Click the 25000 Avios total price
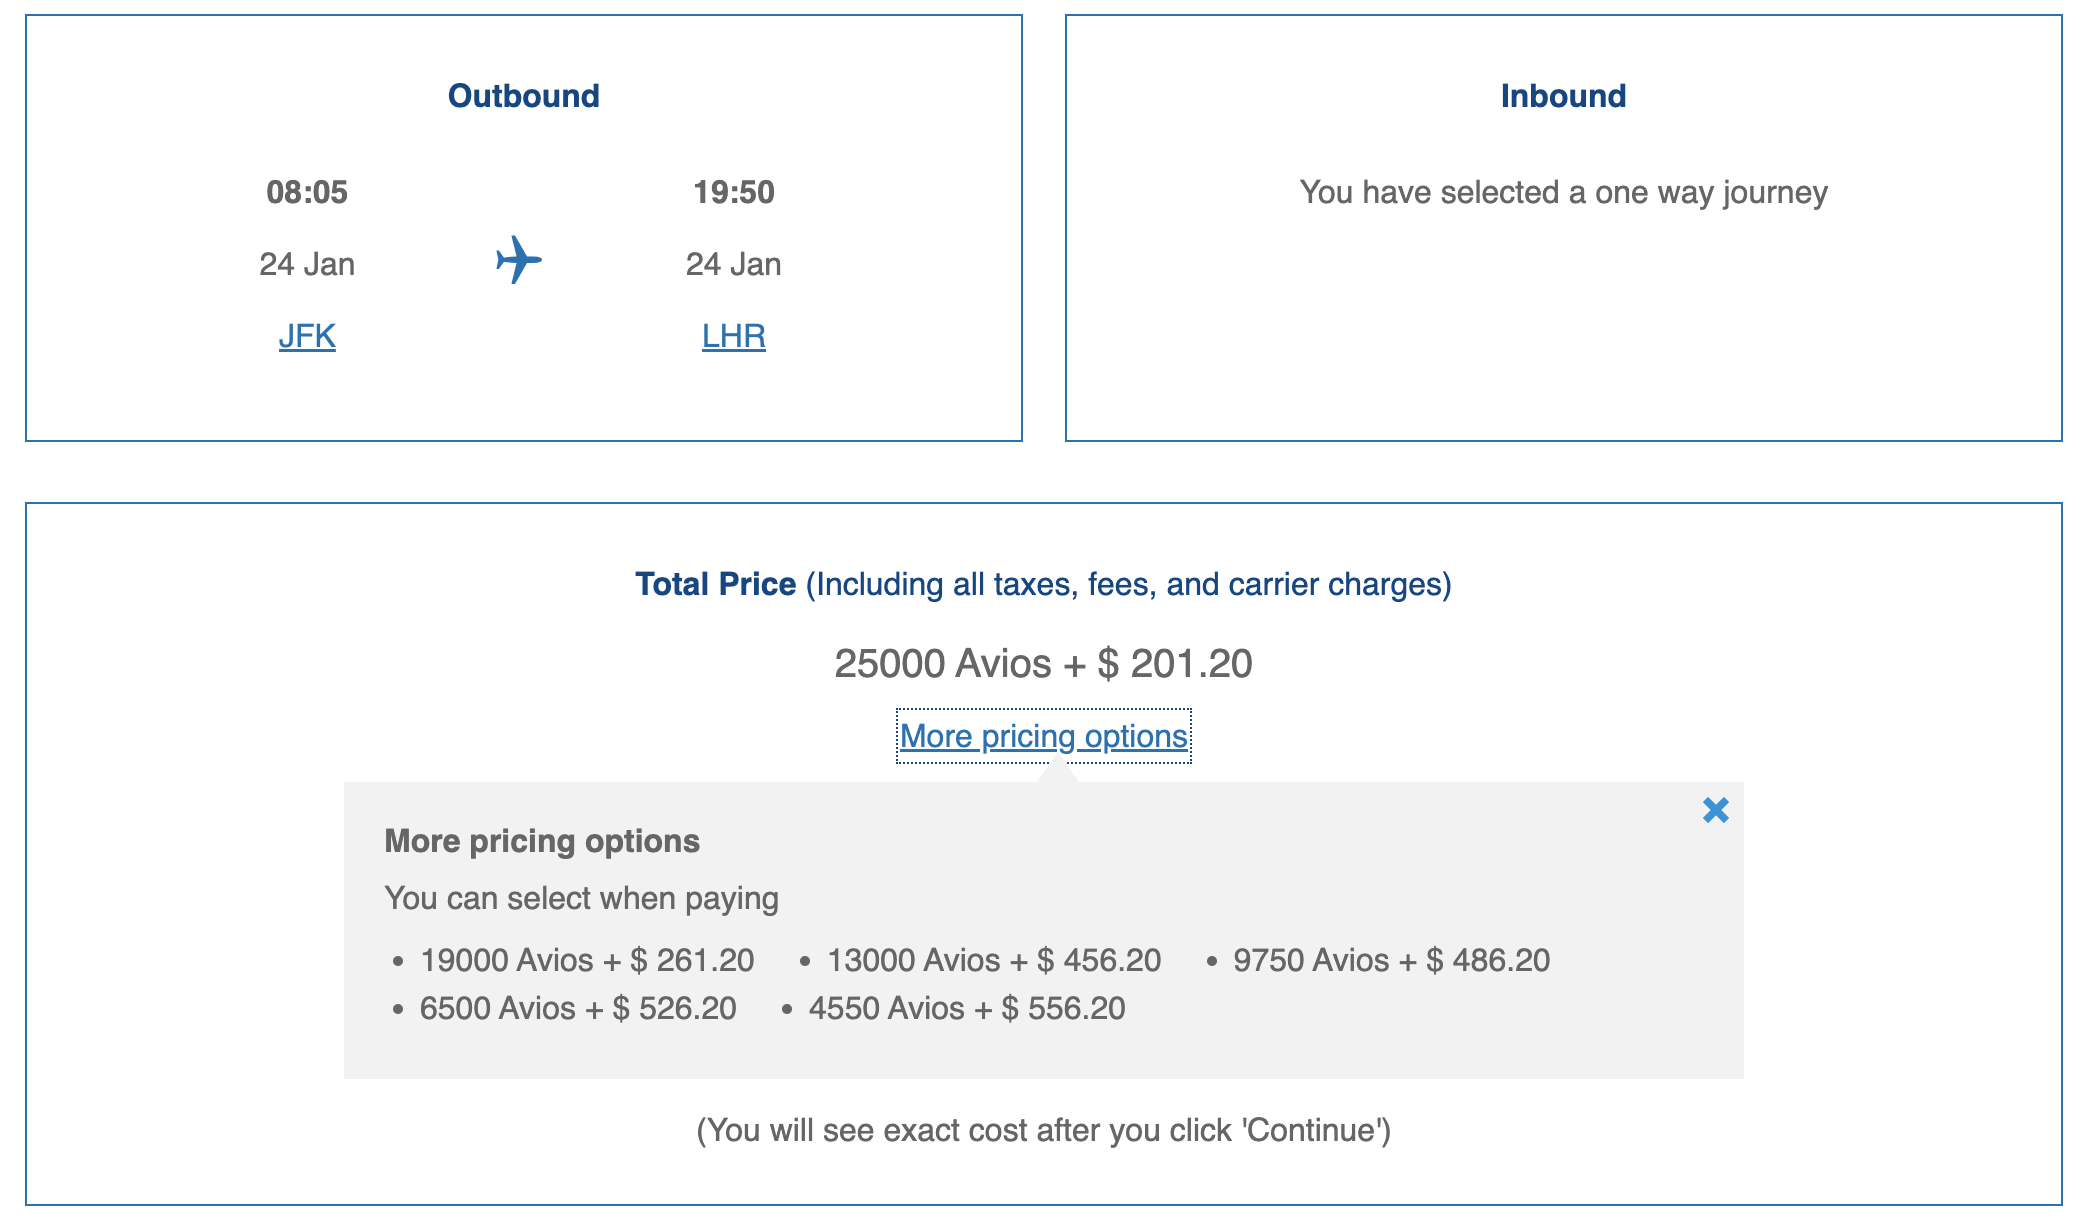 [x=1045, y=663]
